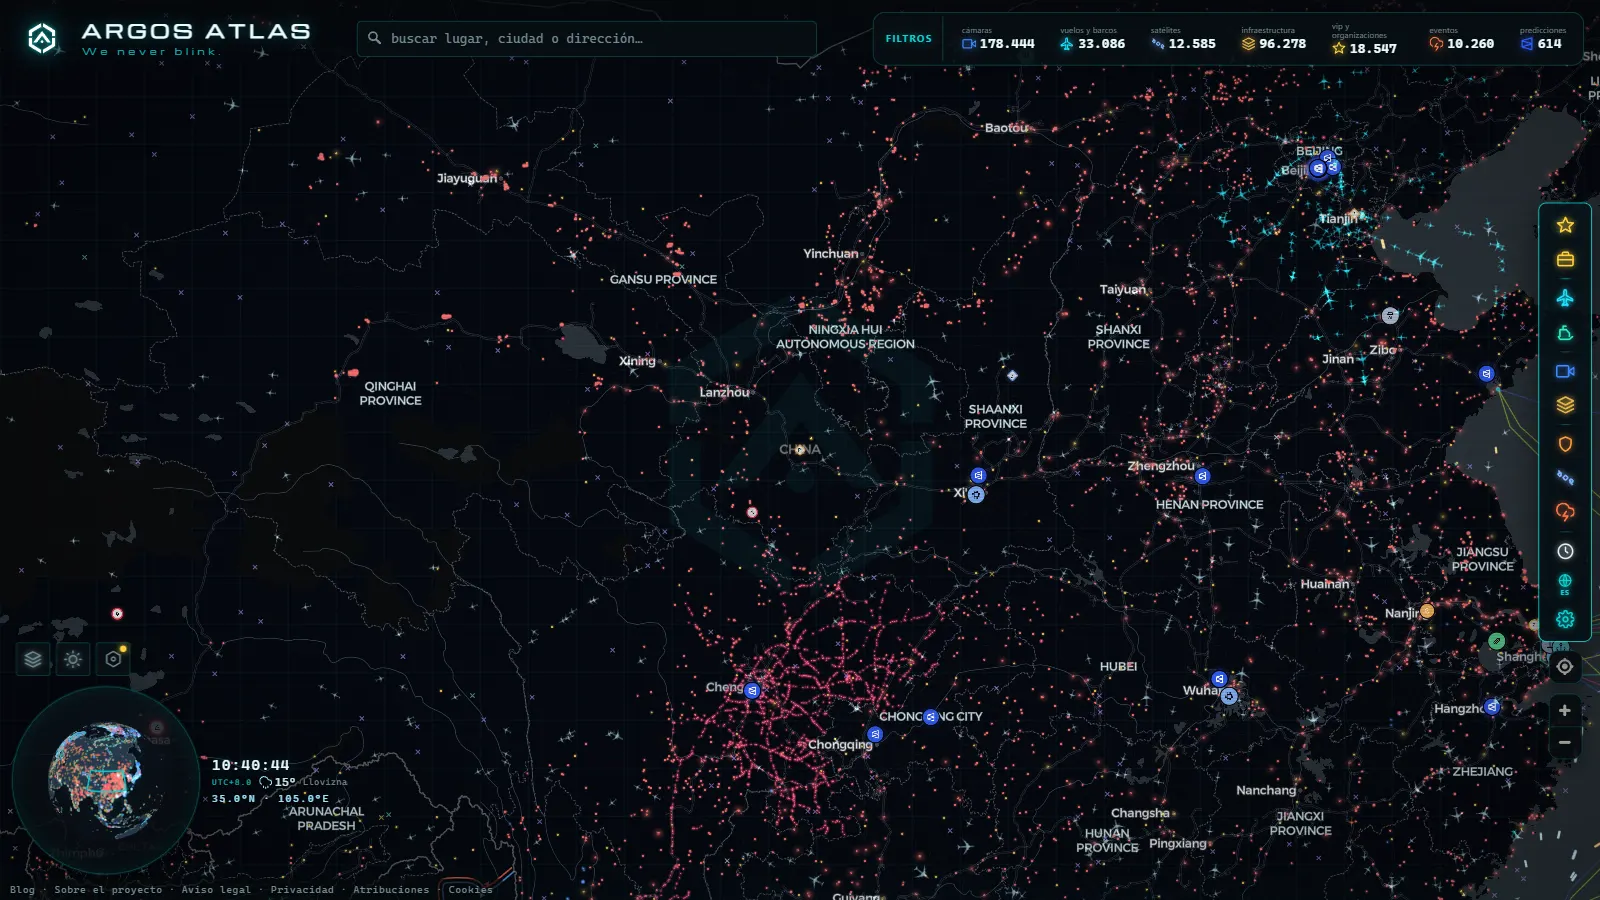Open map layers button above the globe
1600x900 pixels.
coord(33,659)
